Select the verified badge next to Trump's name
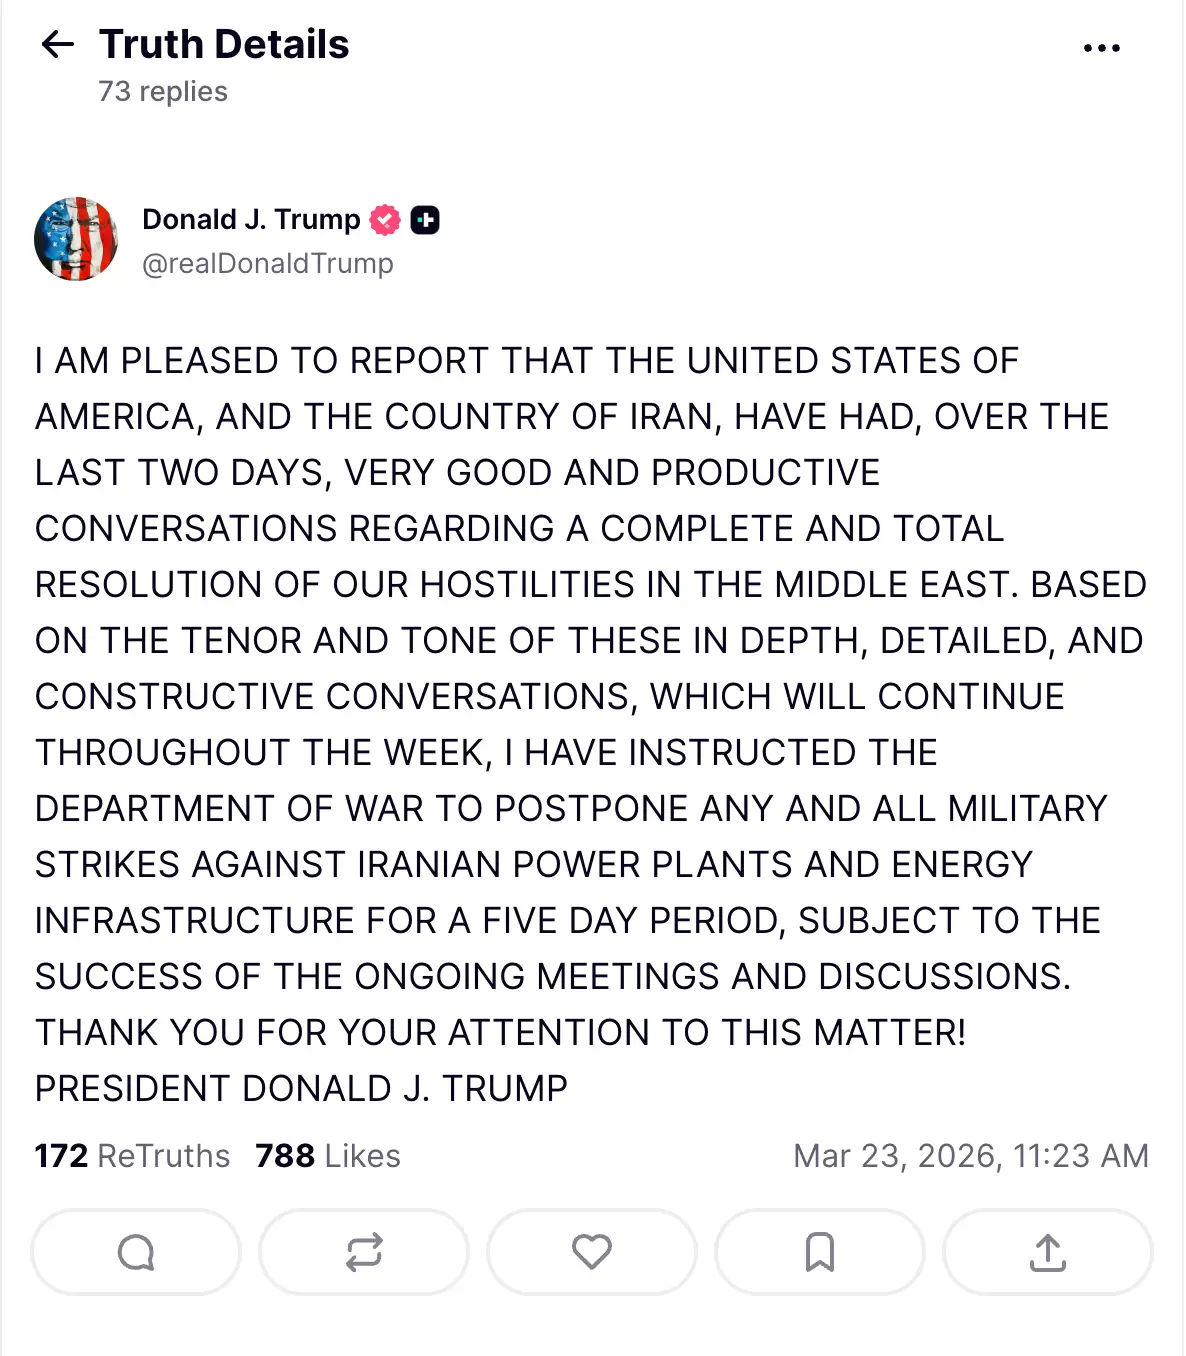1186x1356 pixels. pyautogui.click(x=386, y=219)
